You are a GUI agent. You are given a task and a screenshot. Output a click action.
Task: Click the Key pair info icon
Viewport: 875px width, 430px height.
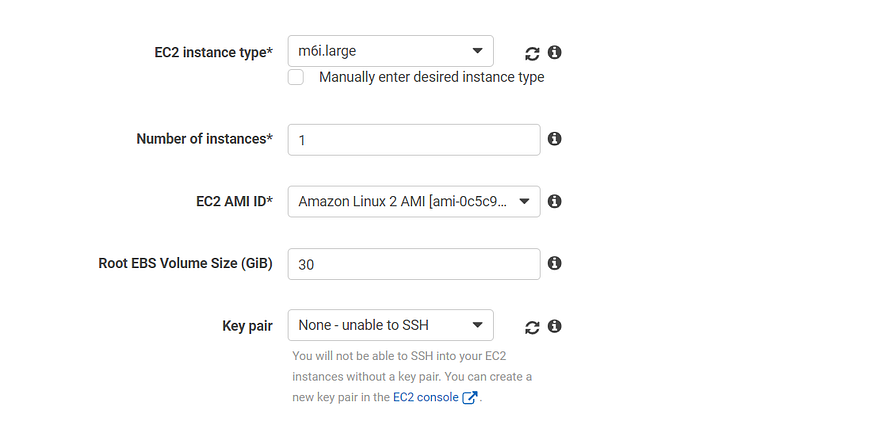(x=555, y=326)
